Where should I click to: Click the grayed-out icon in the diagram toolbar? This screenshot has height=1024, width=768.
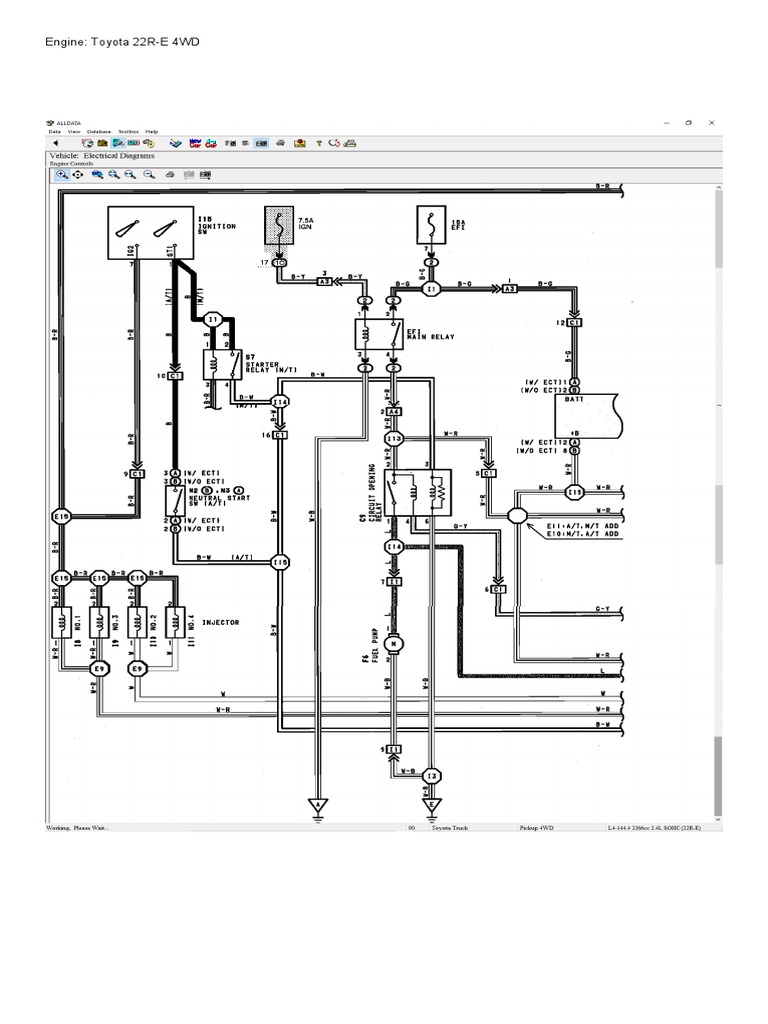(189, 175)
